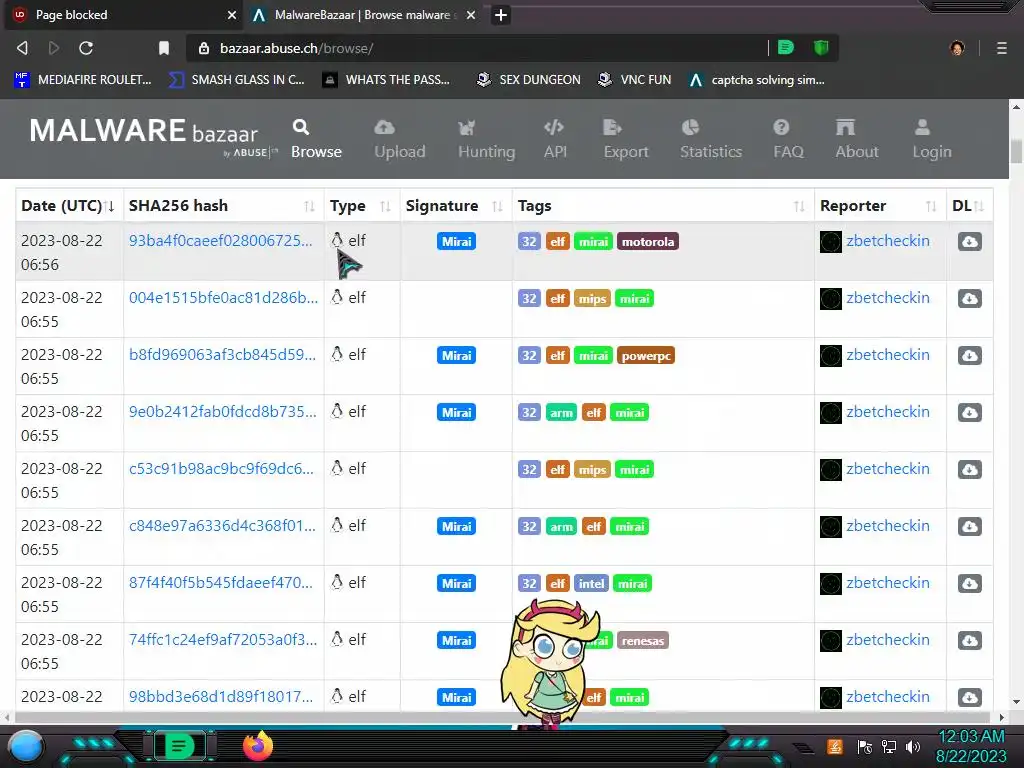
Task: Sort table by Tags column
Action: tap(662, 206)
